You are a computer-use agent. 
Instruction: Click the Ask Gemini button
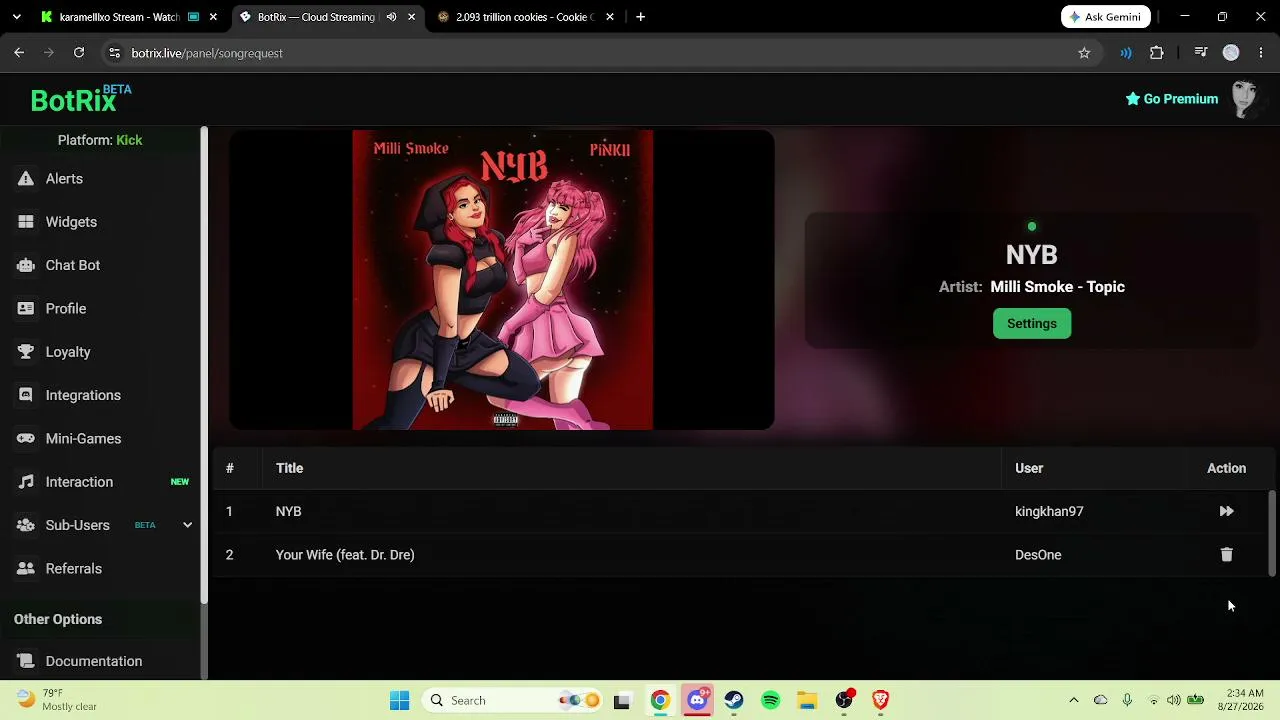[1106, 17]
